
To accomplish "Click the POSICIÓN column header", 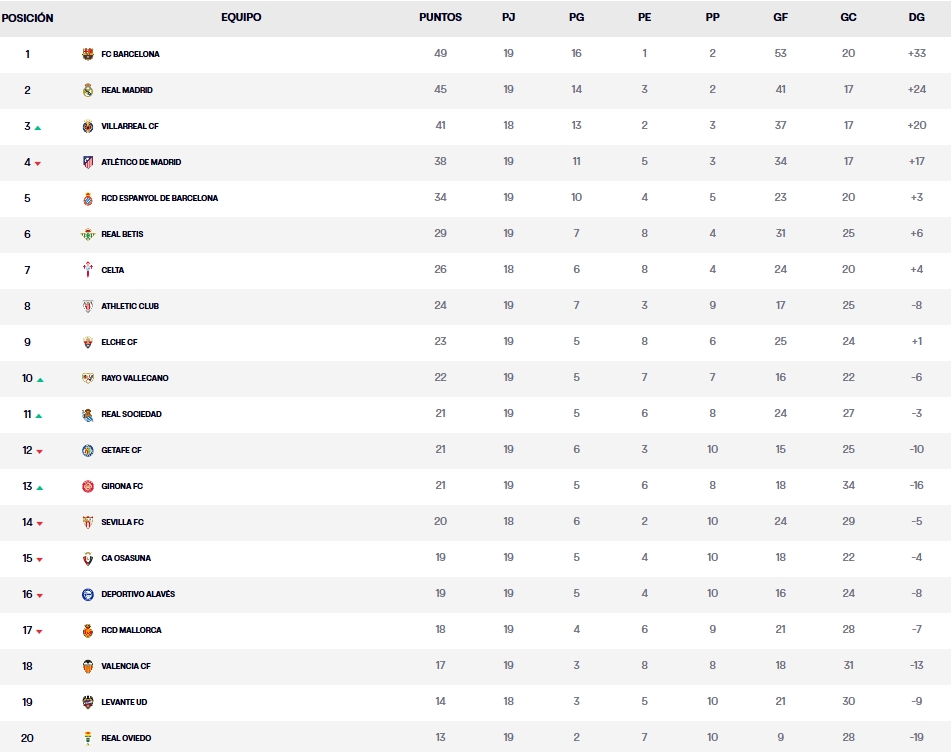I will [28, 18].
